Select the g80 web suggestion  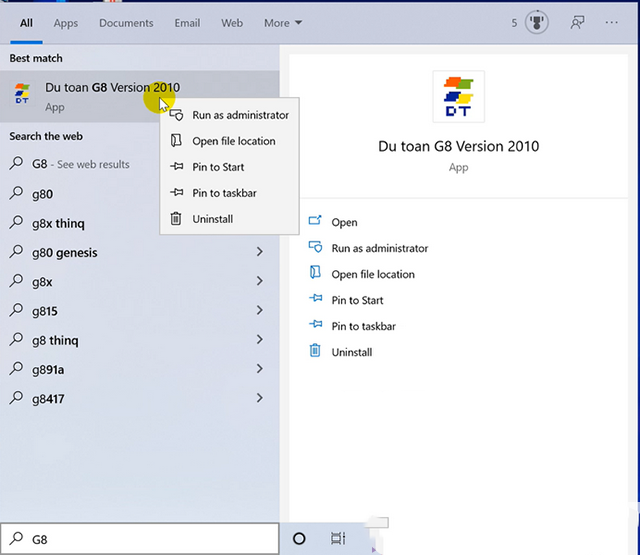click(42, 194)
